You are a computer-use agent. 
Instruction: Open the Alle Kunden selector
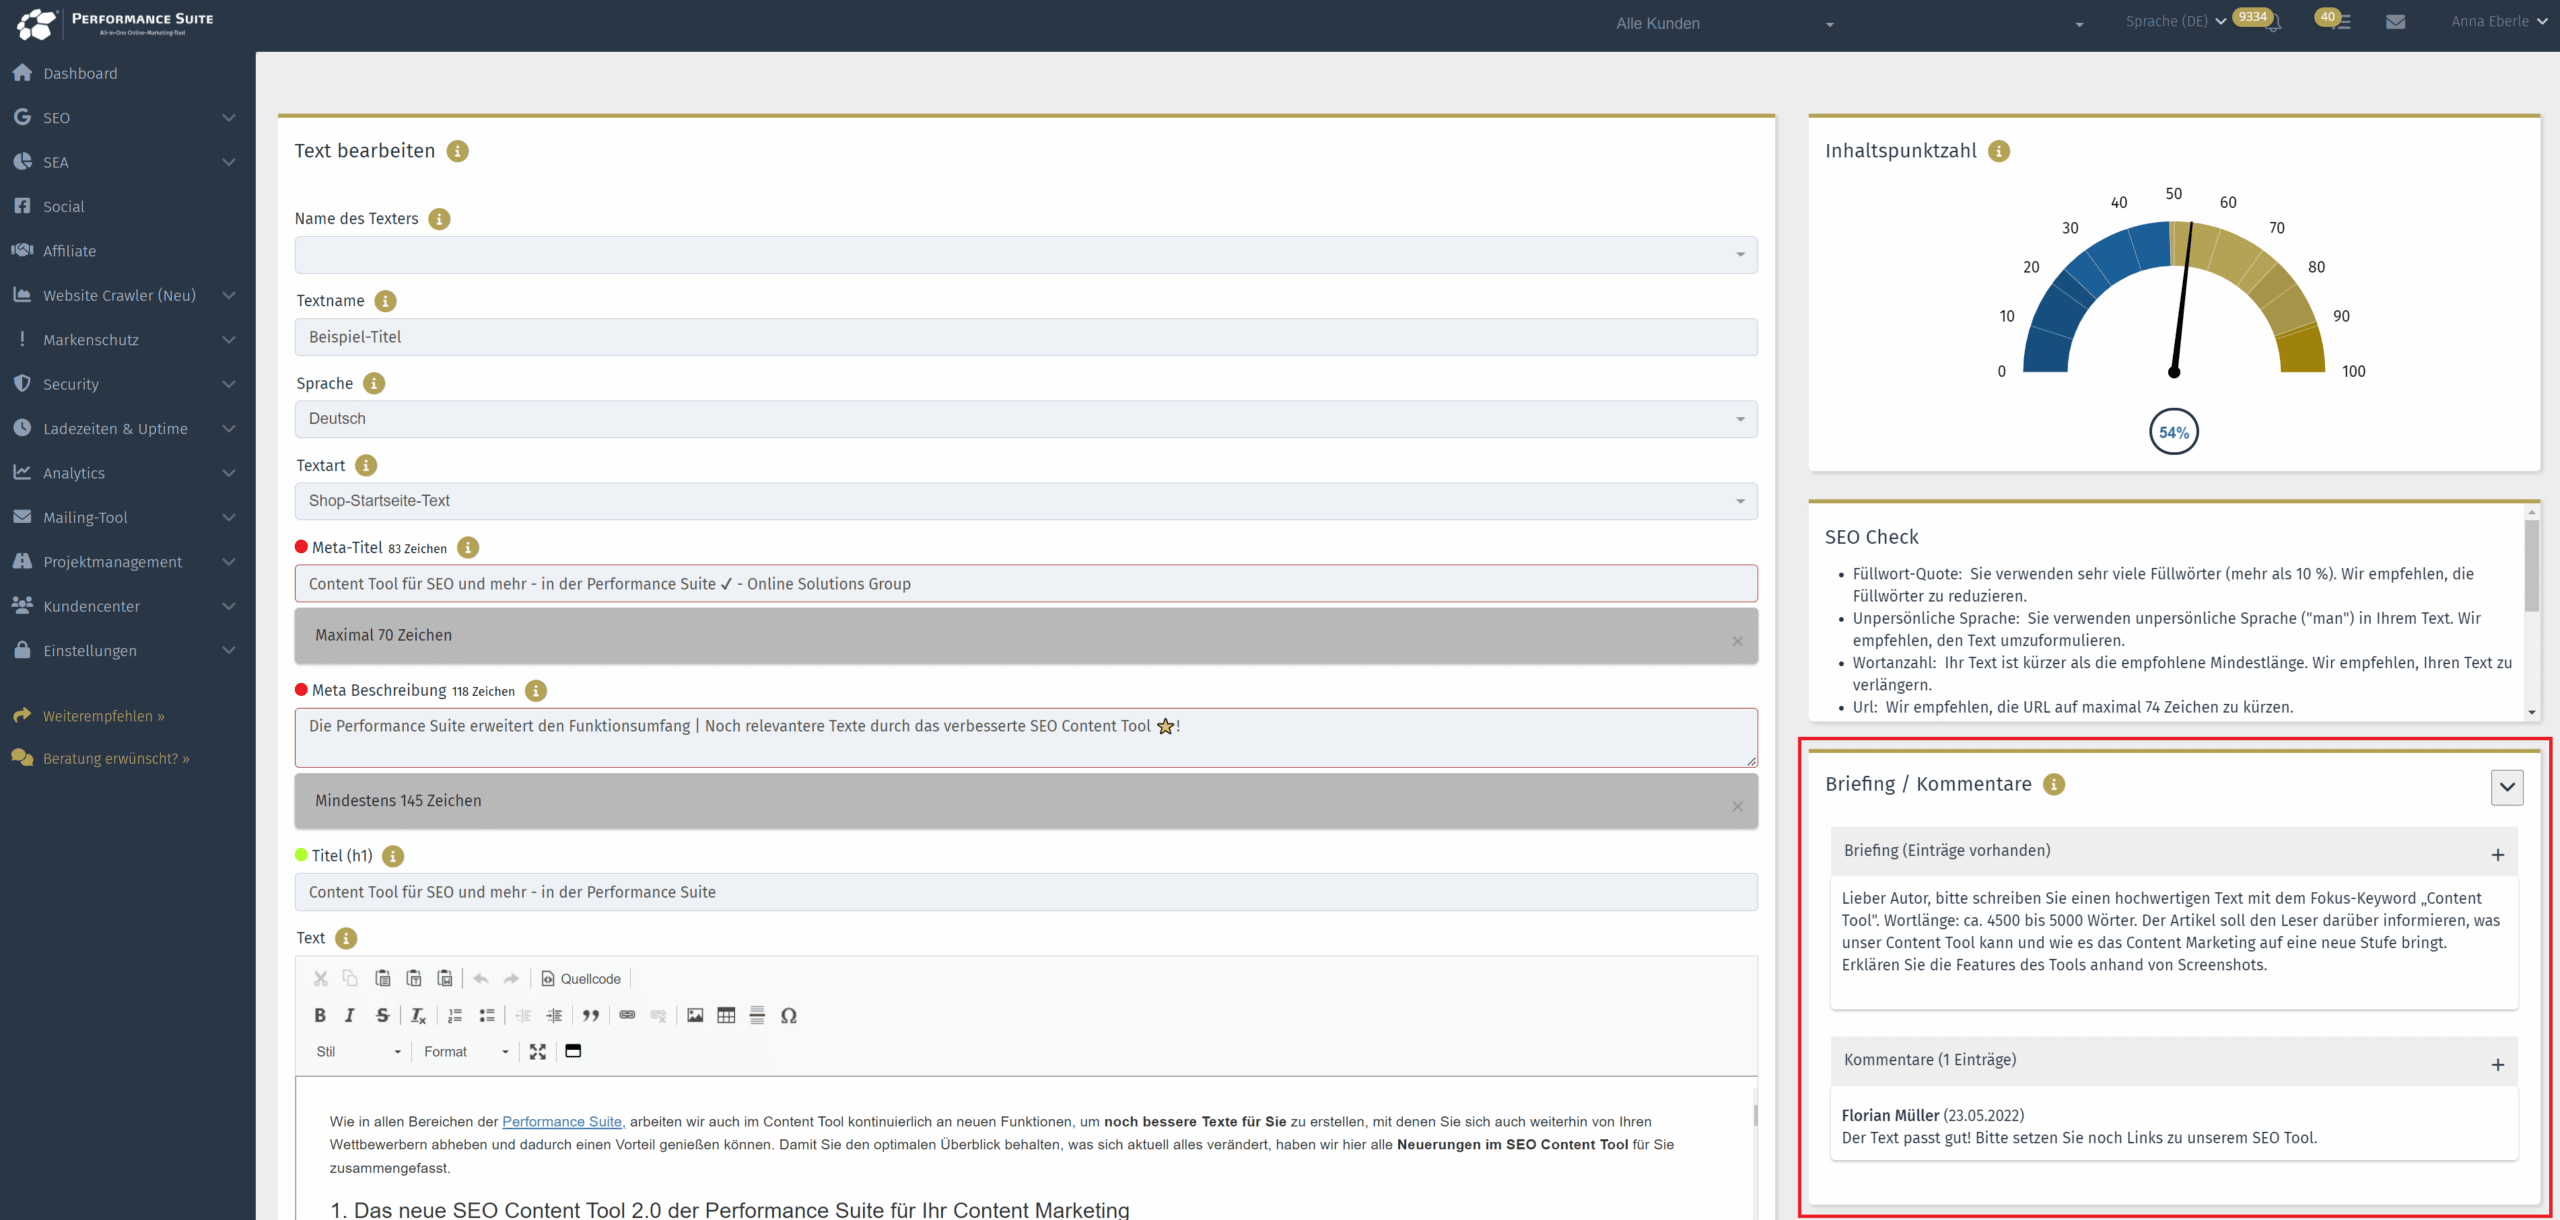point(1724,23)
